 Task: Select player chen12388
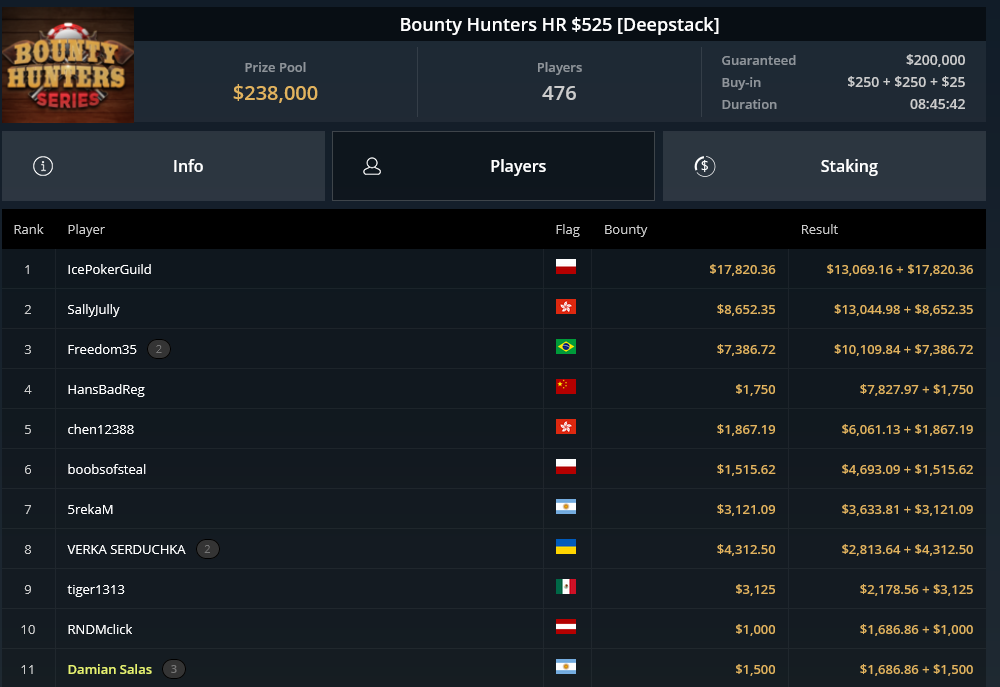[x=101, y=429]
